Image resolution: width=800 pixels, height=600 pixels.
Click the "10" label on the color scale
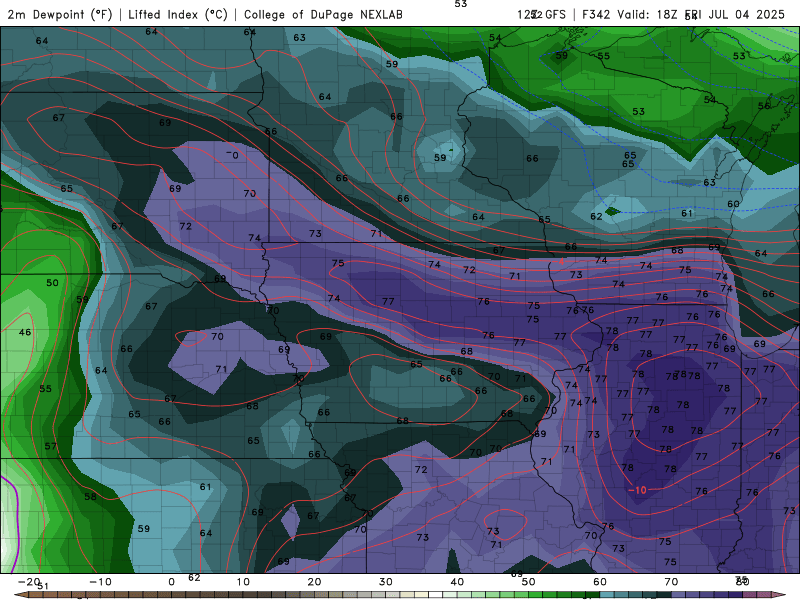243,582
